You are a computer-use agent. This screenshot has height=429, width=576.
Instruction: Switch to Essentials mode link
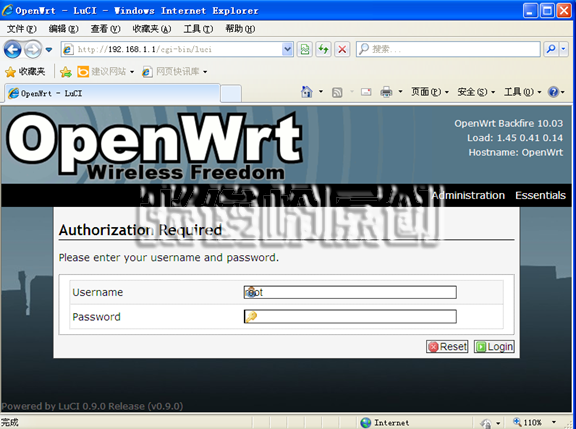point(540,195)
